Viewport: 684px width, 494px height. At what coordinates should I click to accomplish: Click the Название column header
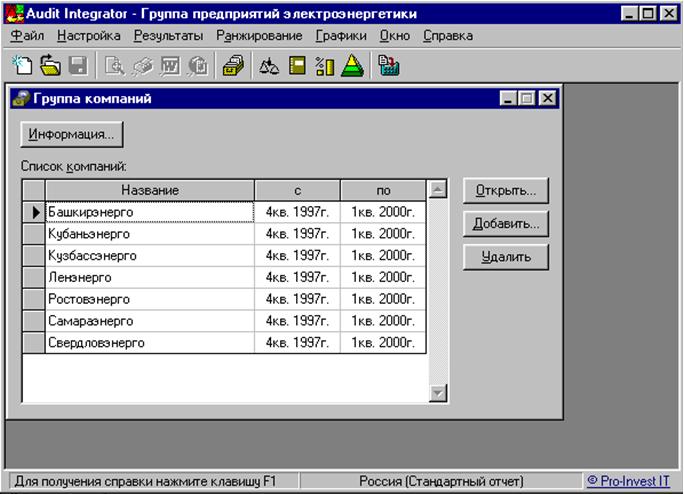(x=150, y=190)
